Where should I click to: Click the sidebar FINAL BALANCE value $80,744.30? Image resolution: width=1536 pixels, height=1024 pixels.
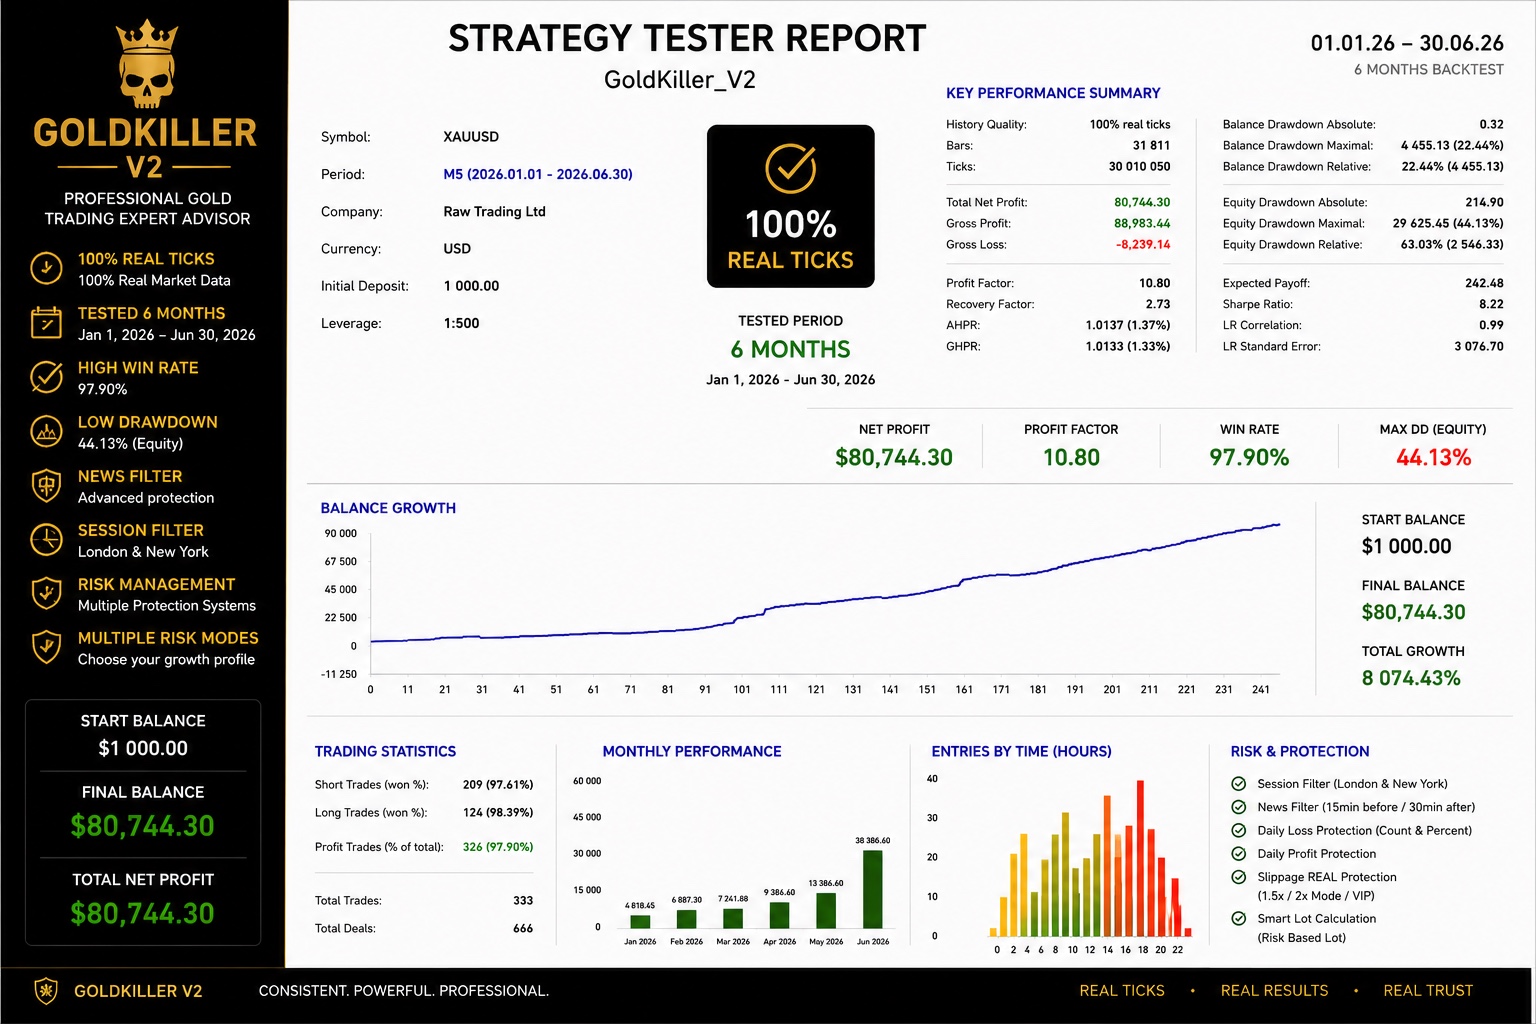tap(142, 826)
